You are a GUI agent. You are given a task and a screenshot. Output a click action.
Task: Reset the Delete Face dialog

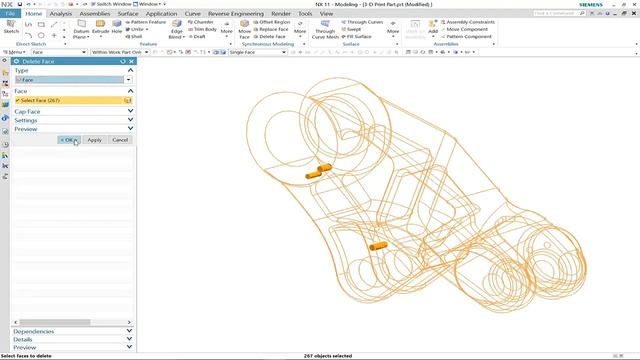pos(123,61)
